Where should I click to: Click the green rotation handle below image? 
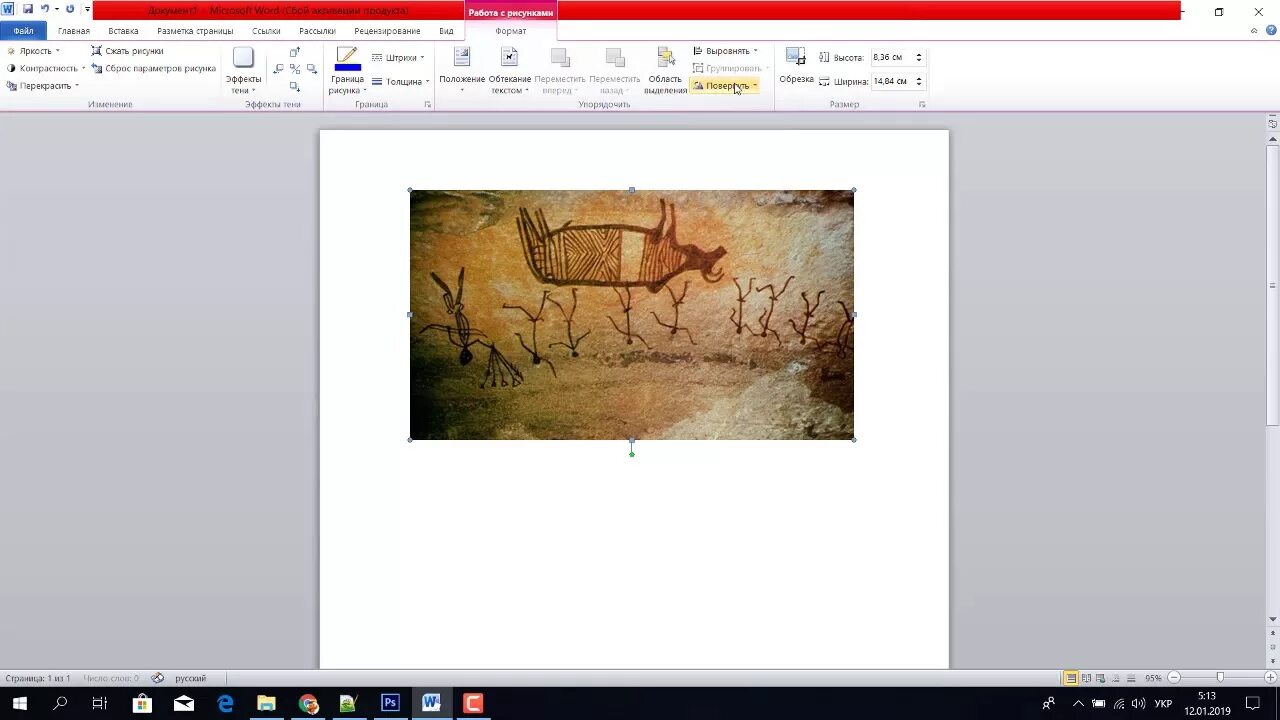tap(632, 454)
